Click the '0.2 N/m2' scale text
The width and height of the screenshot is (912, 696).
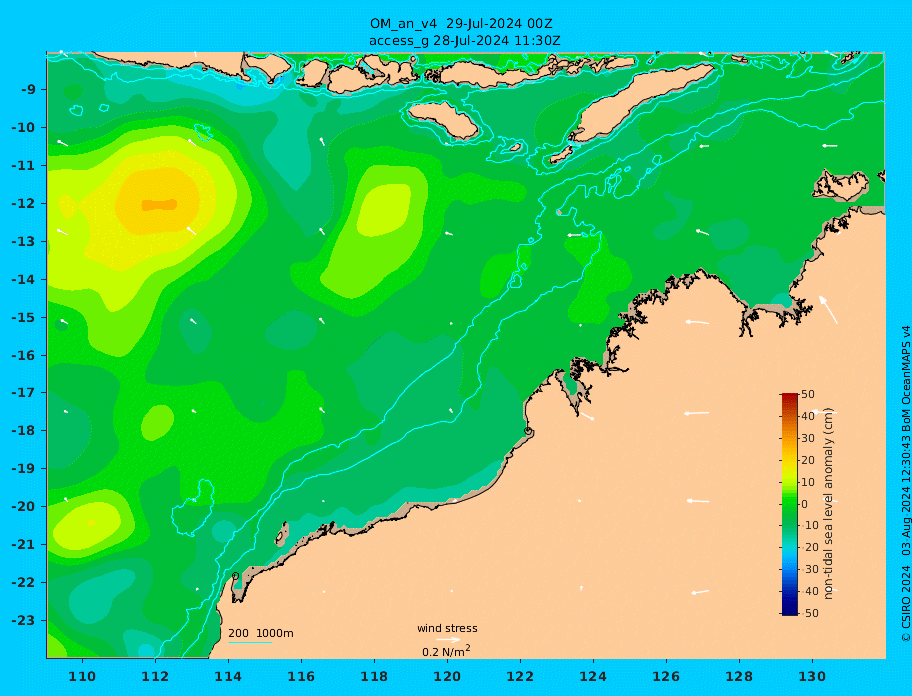coord(446,651)
